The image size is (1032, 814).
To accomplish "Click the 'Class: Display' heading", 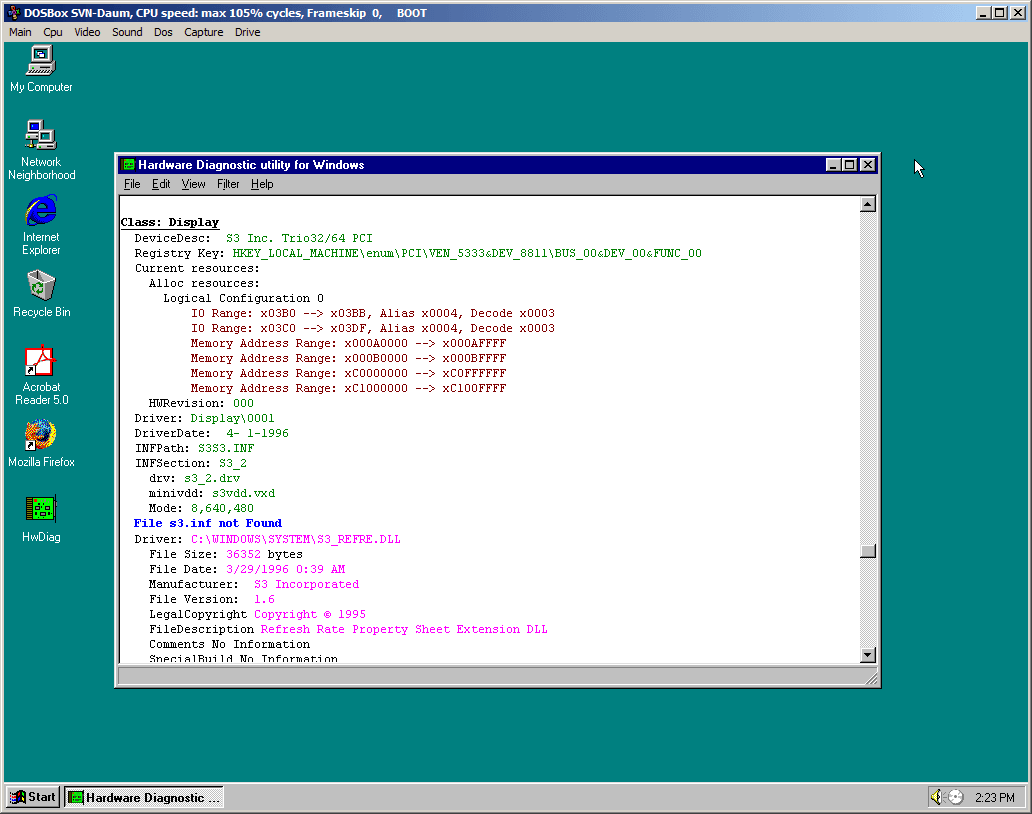I will (170, 222).
